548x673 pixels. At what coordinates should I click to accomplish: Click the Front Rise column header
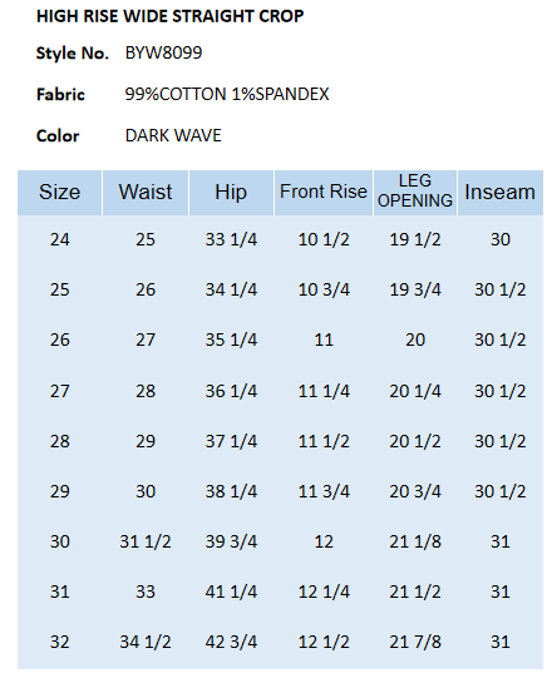point(324,192)
